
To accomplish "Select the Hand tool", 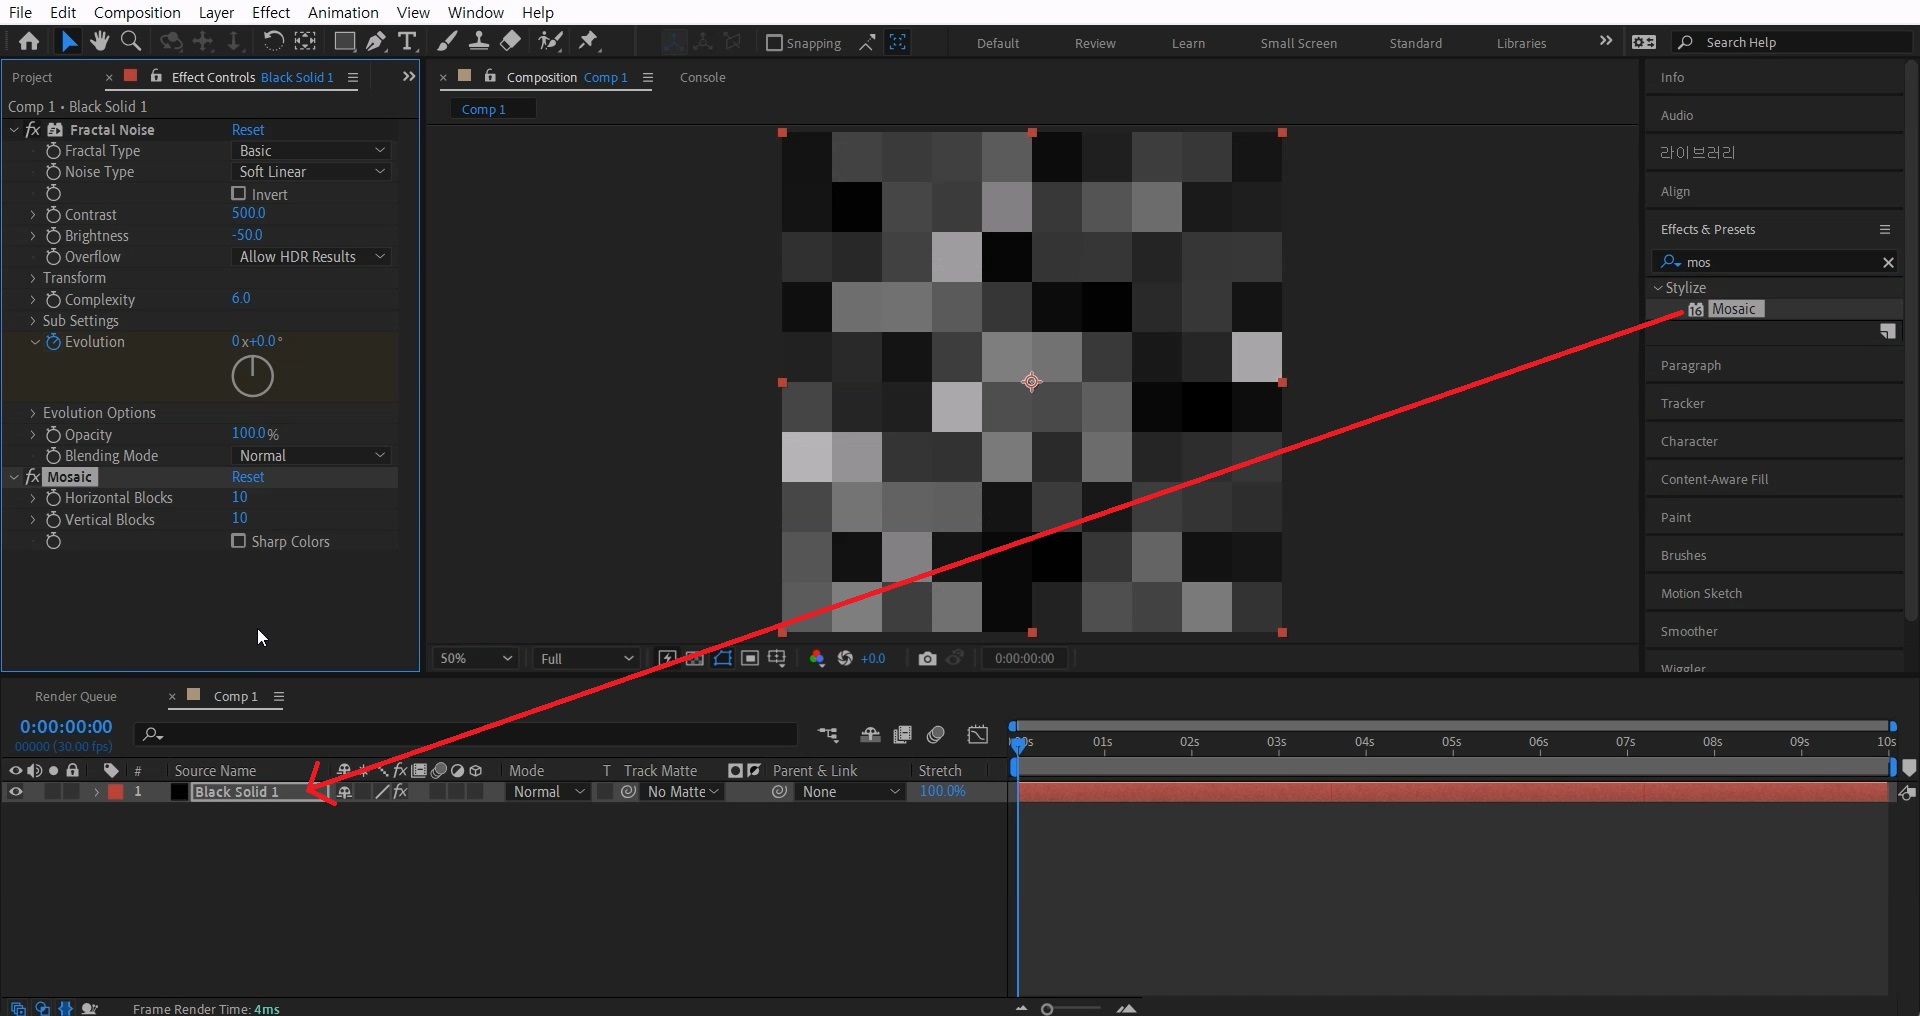I will tap(99, 41).
